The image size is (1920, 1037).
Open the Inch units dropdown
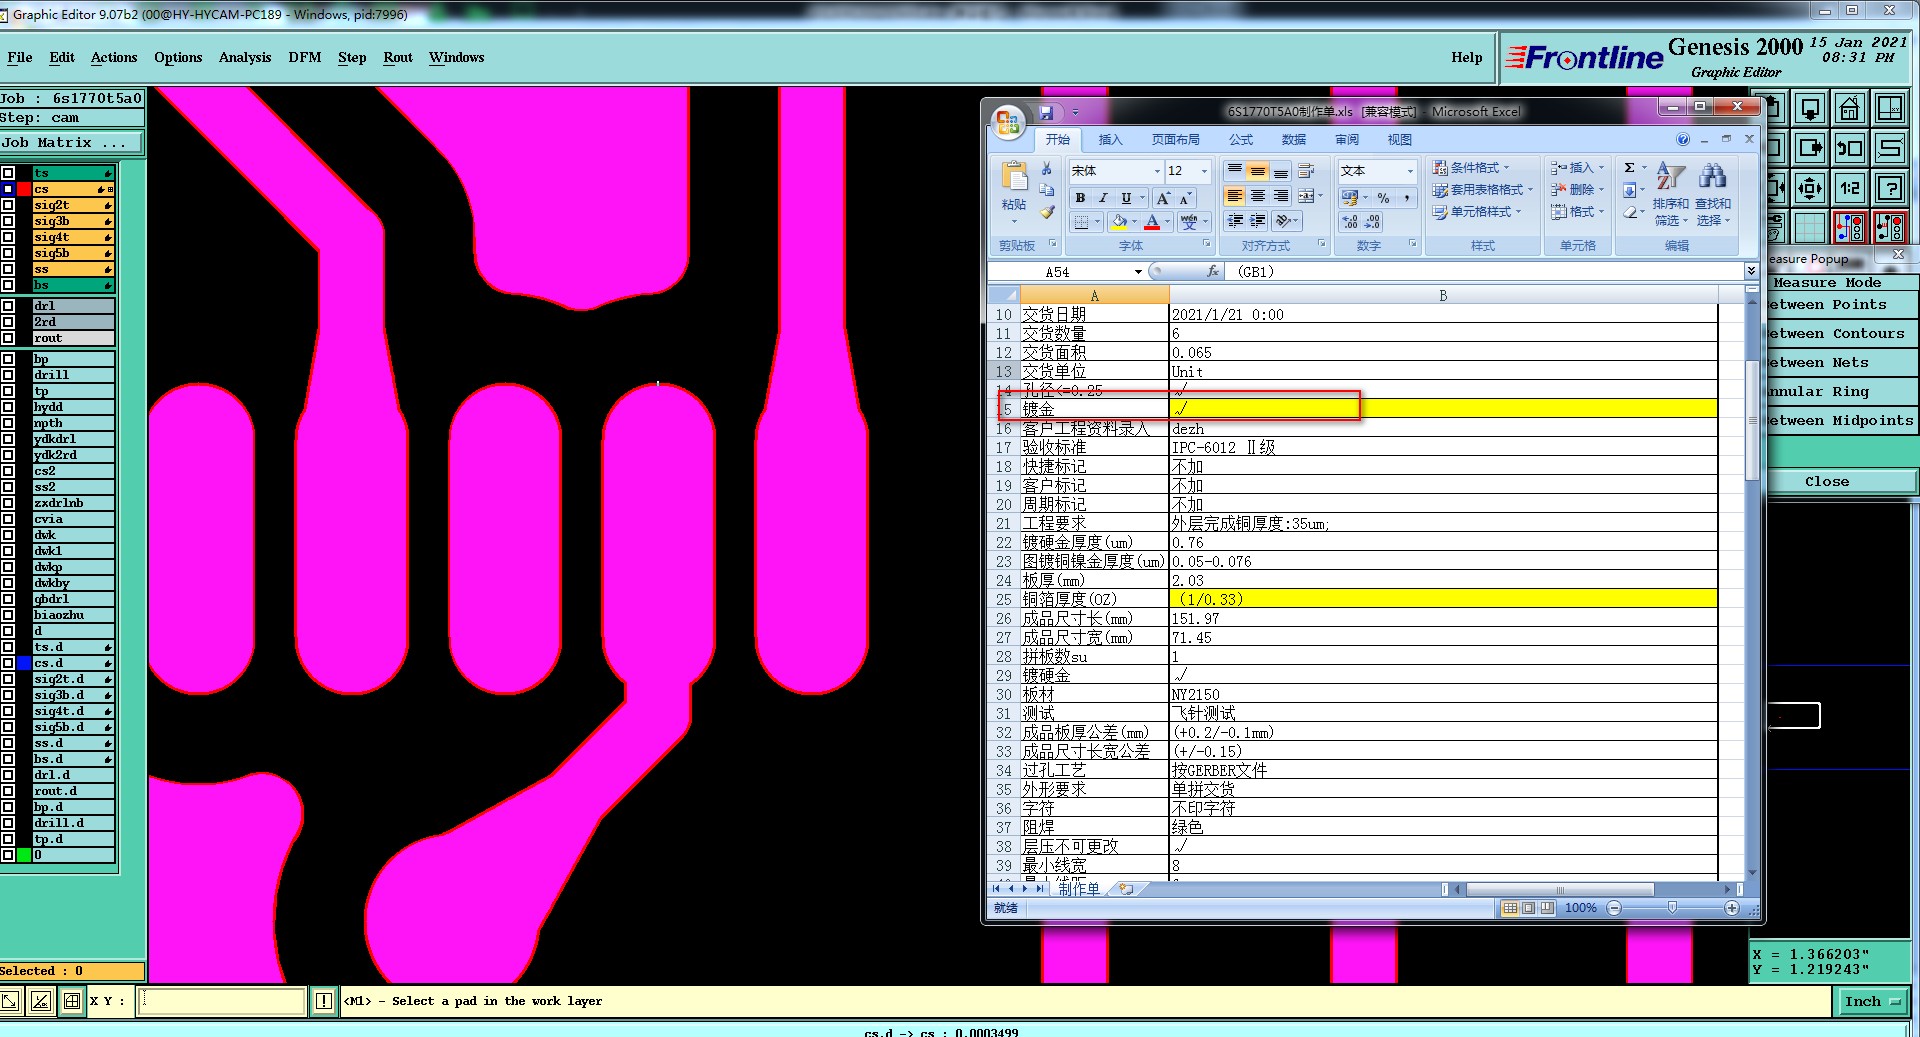(1872, 1001)
